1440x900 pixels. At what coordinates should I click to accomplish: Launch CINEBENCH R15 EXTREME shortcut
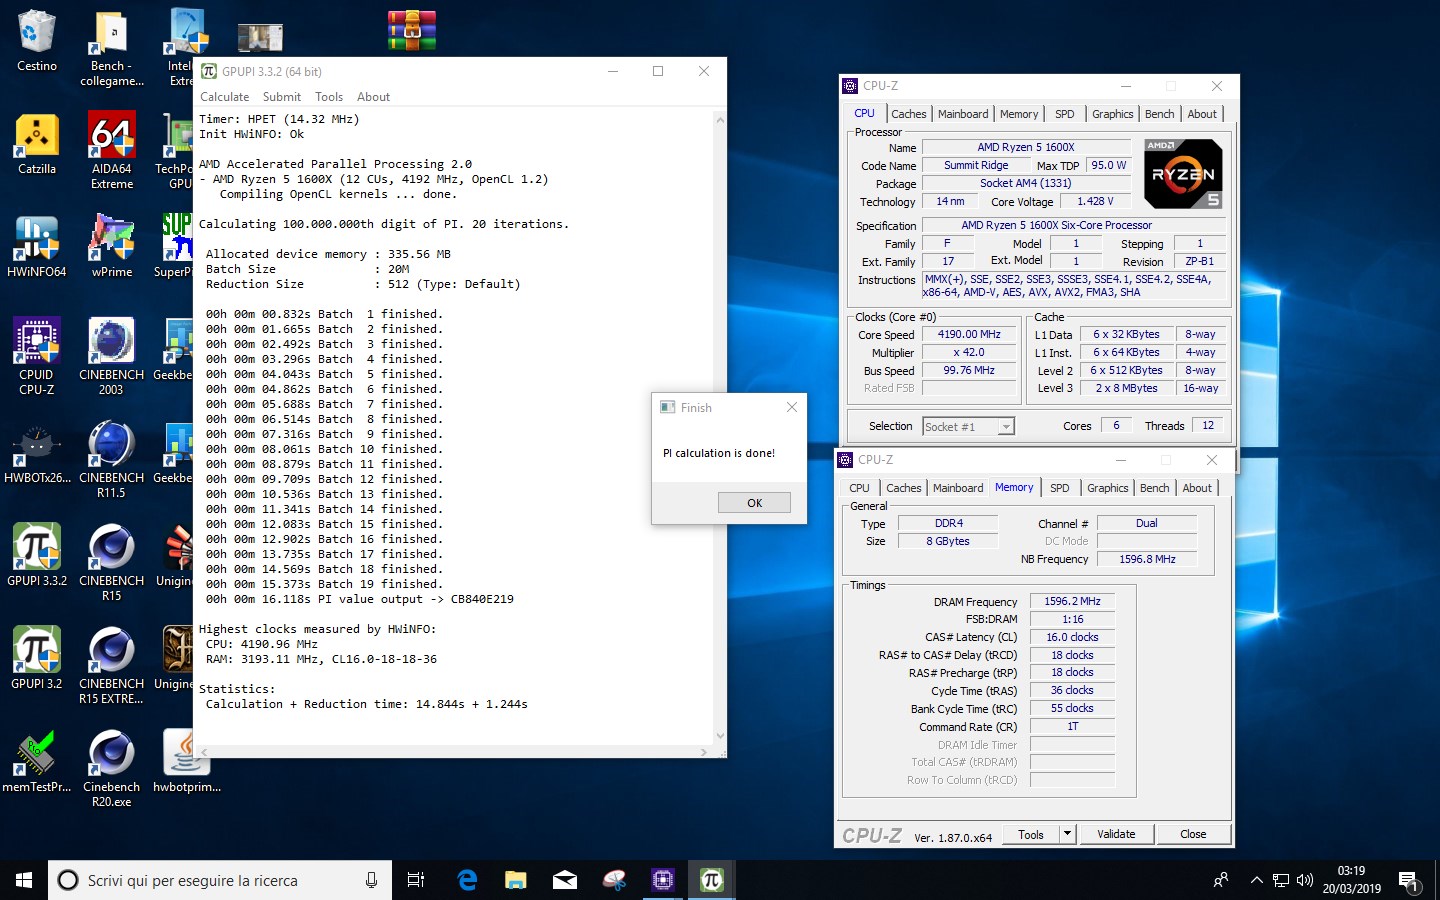(112, 666)
